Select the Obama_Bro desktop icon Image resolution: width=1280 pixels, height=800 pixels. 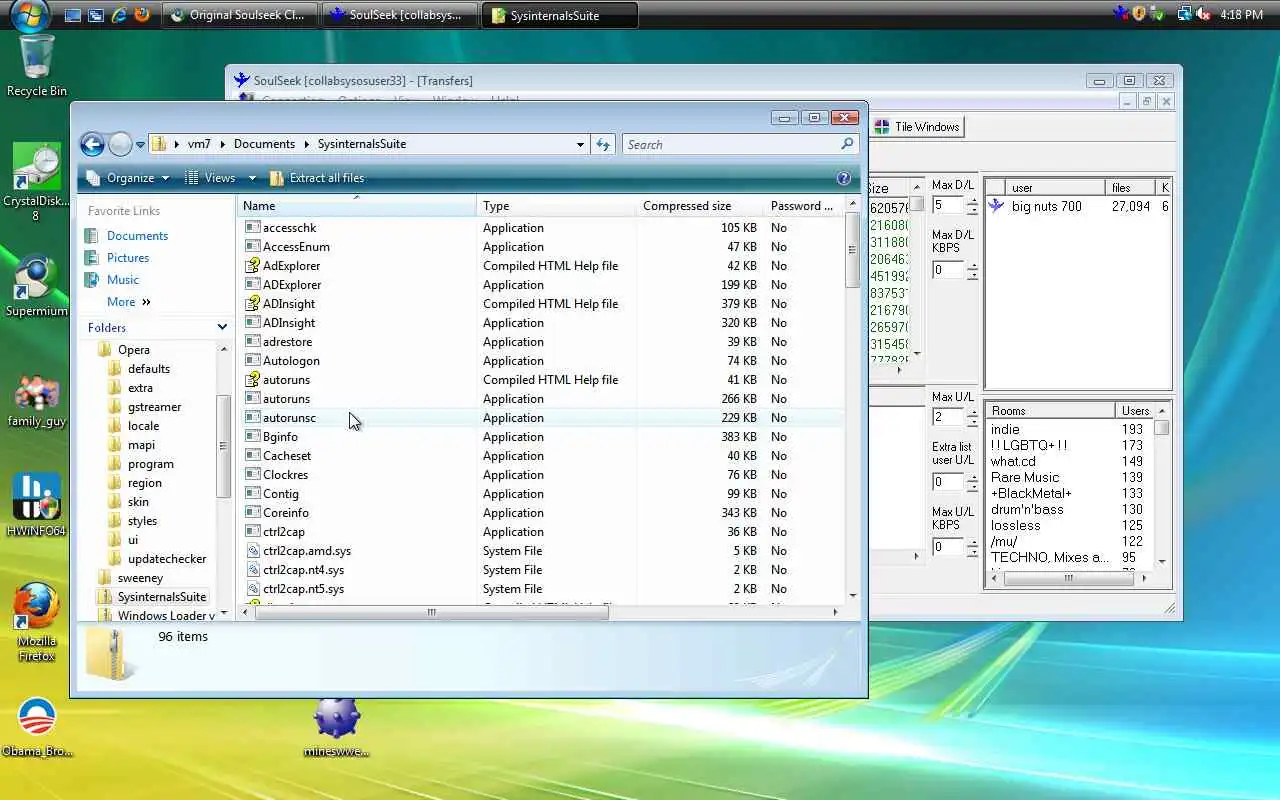pos(36,727)
